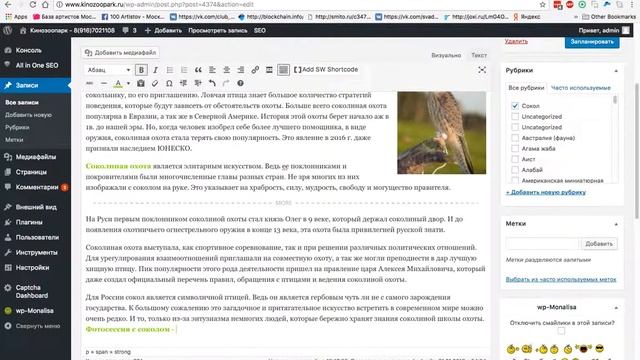Insert a bulleted list

coord(170,70)
